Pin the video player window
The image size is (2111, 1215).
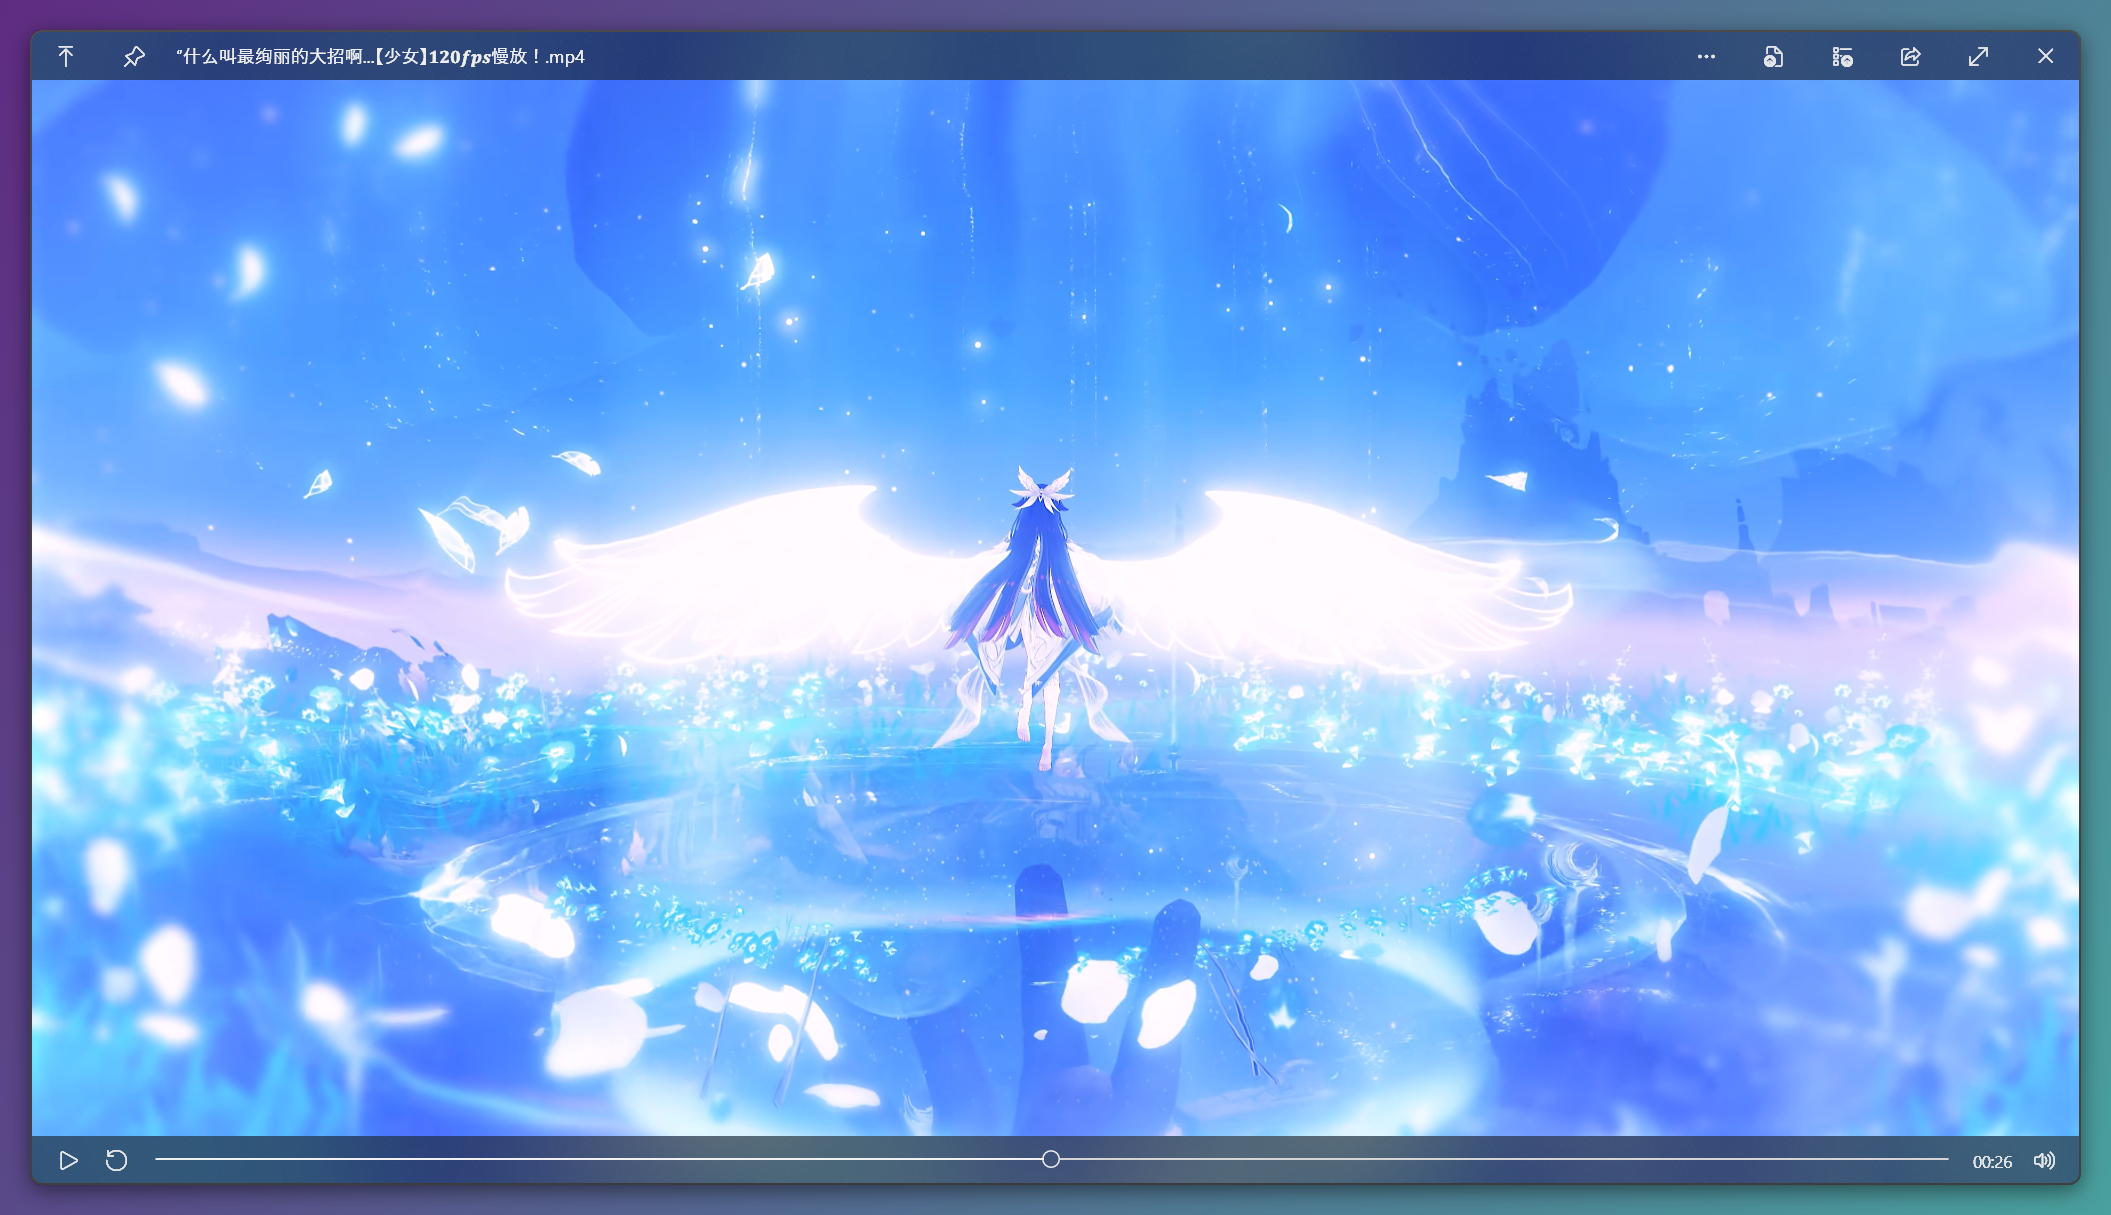134,57
